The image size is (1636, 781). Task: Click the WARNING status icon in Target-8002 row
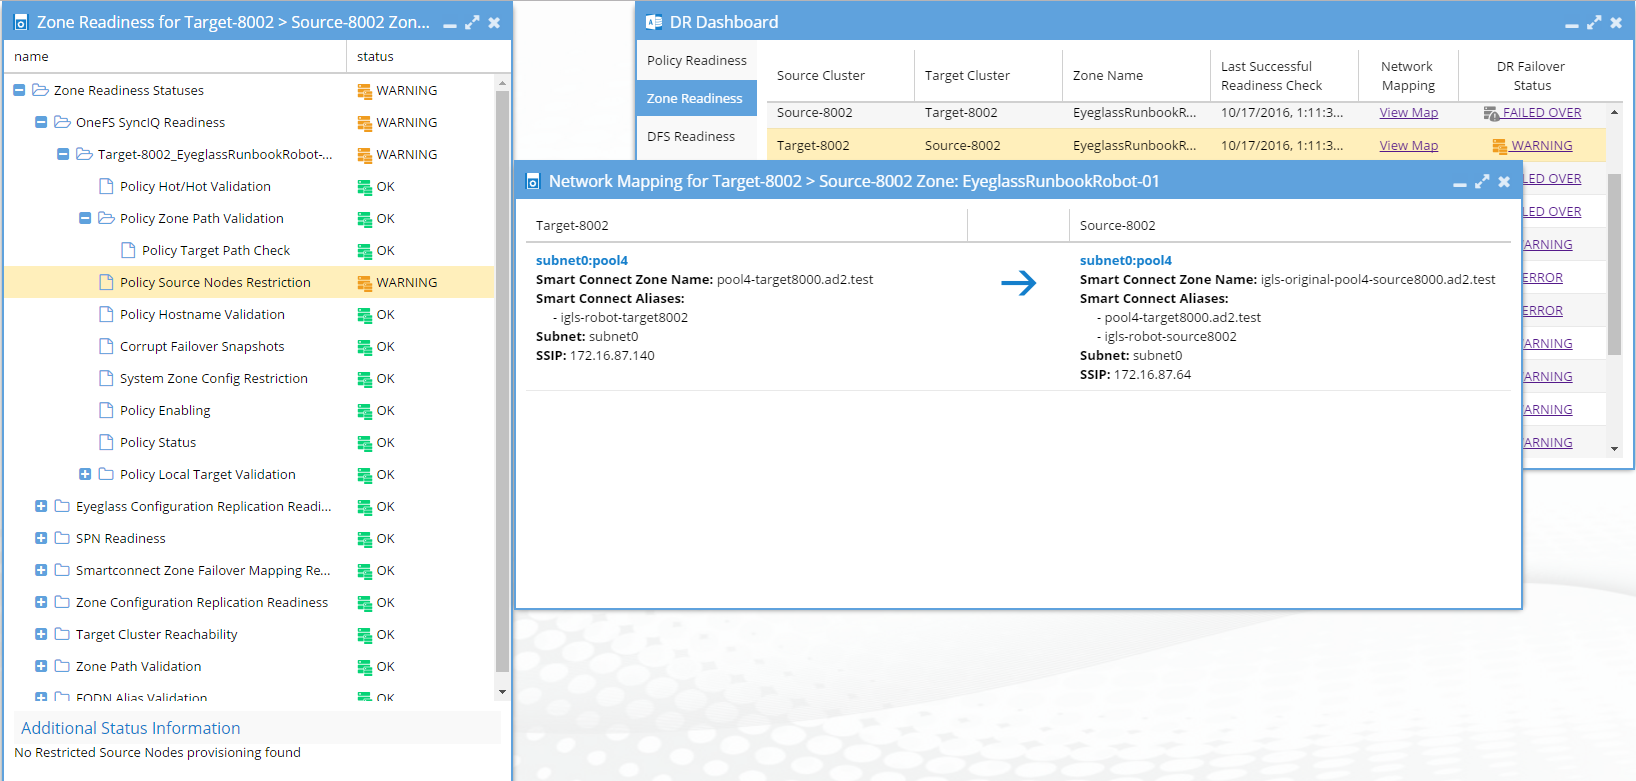point(1500,146)
